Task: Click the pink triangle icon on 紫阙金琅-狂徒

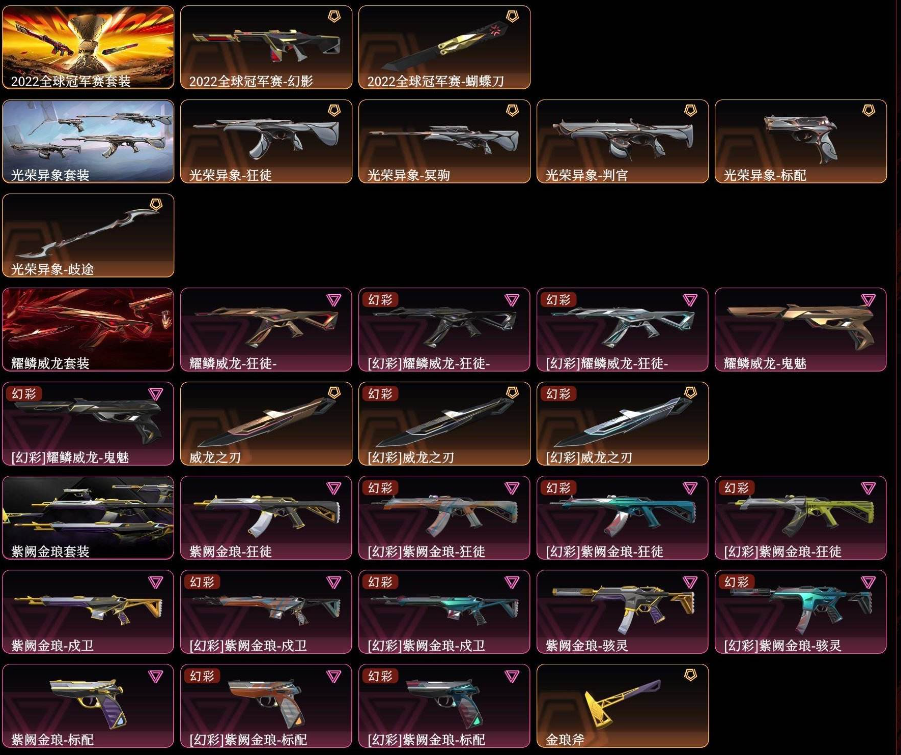Action: 334,488
